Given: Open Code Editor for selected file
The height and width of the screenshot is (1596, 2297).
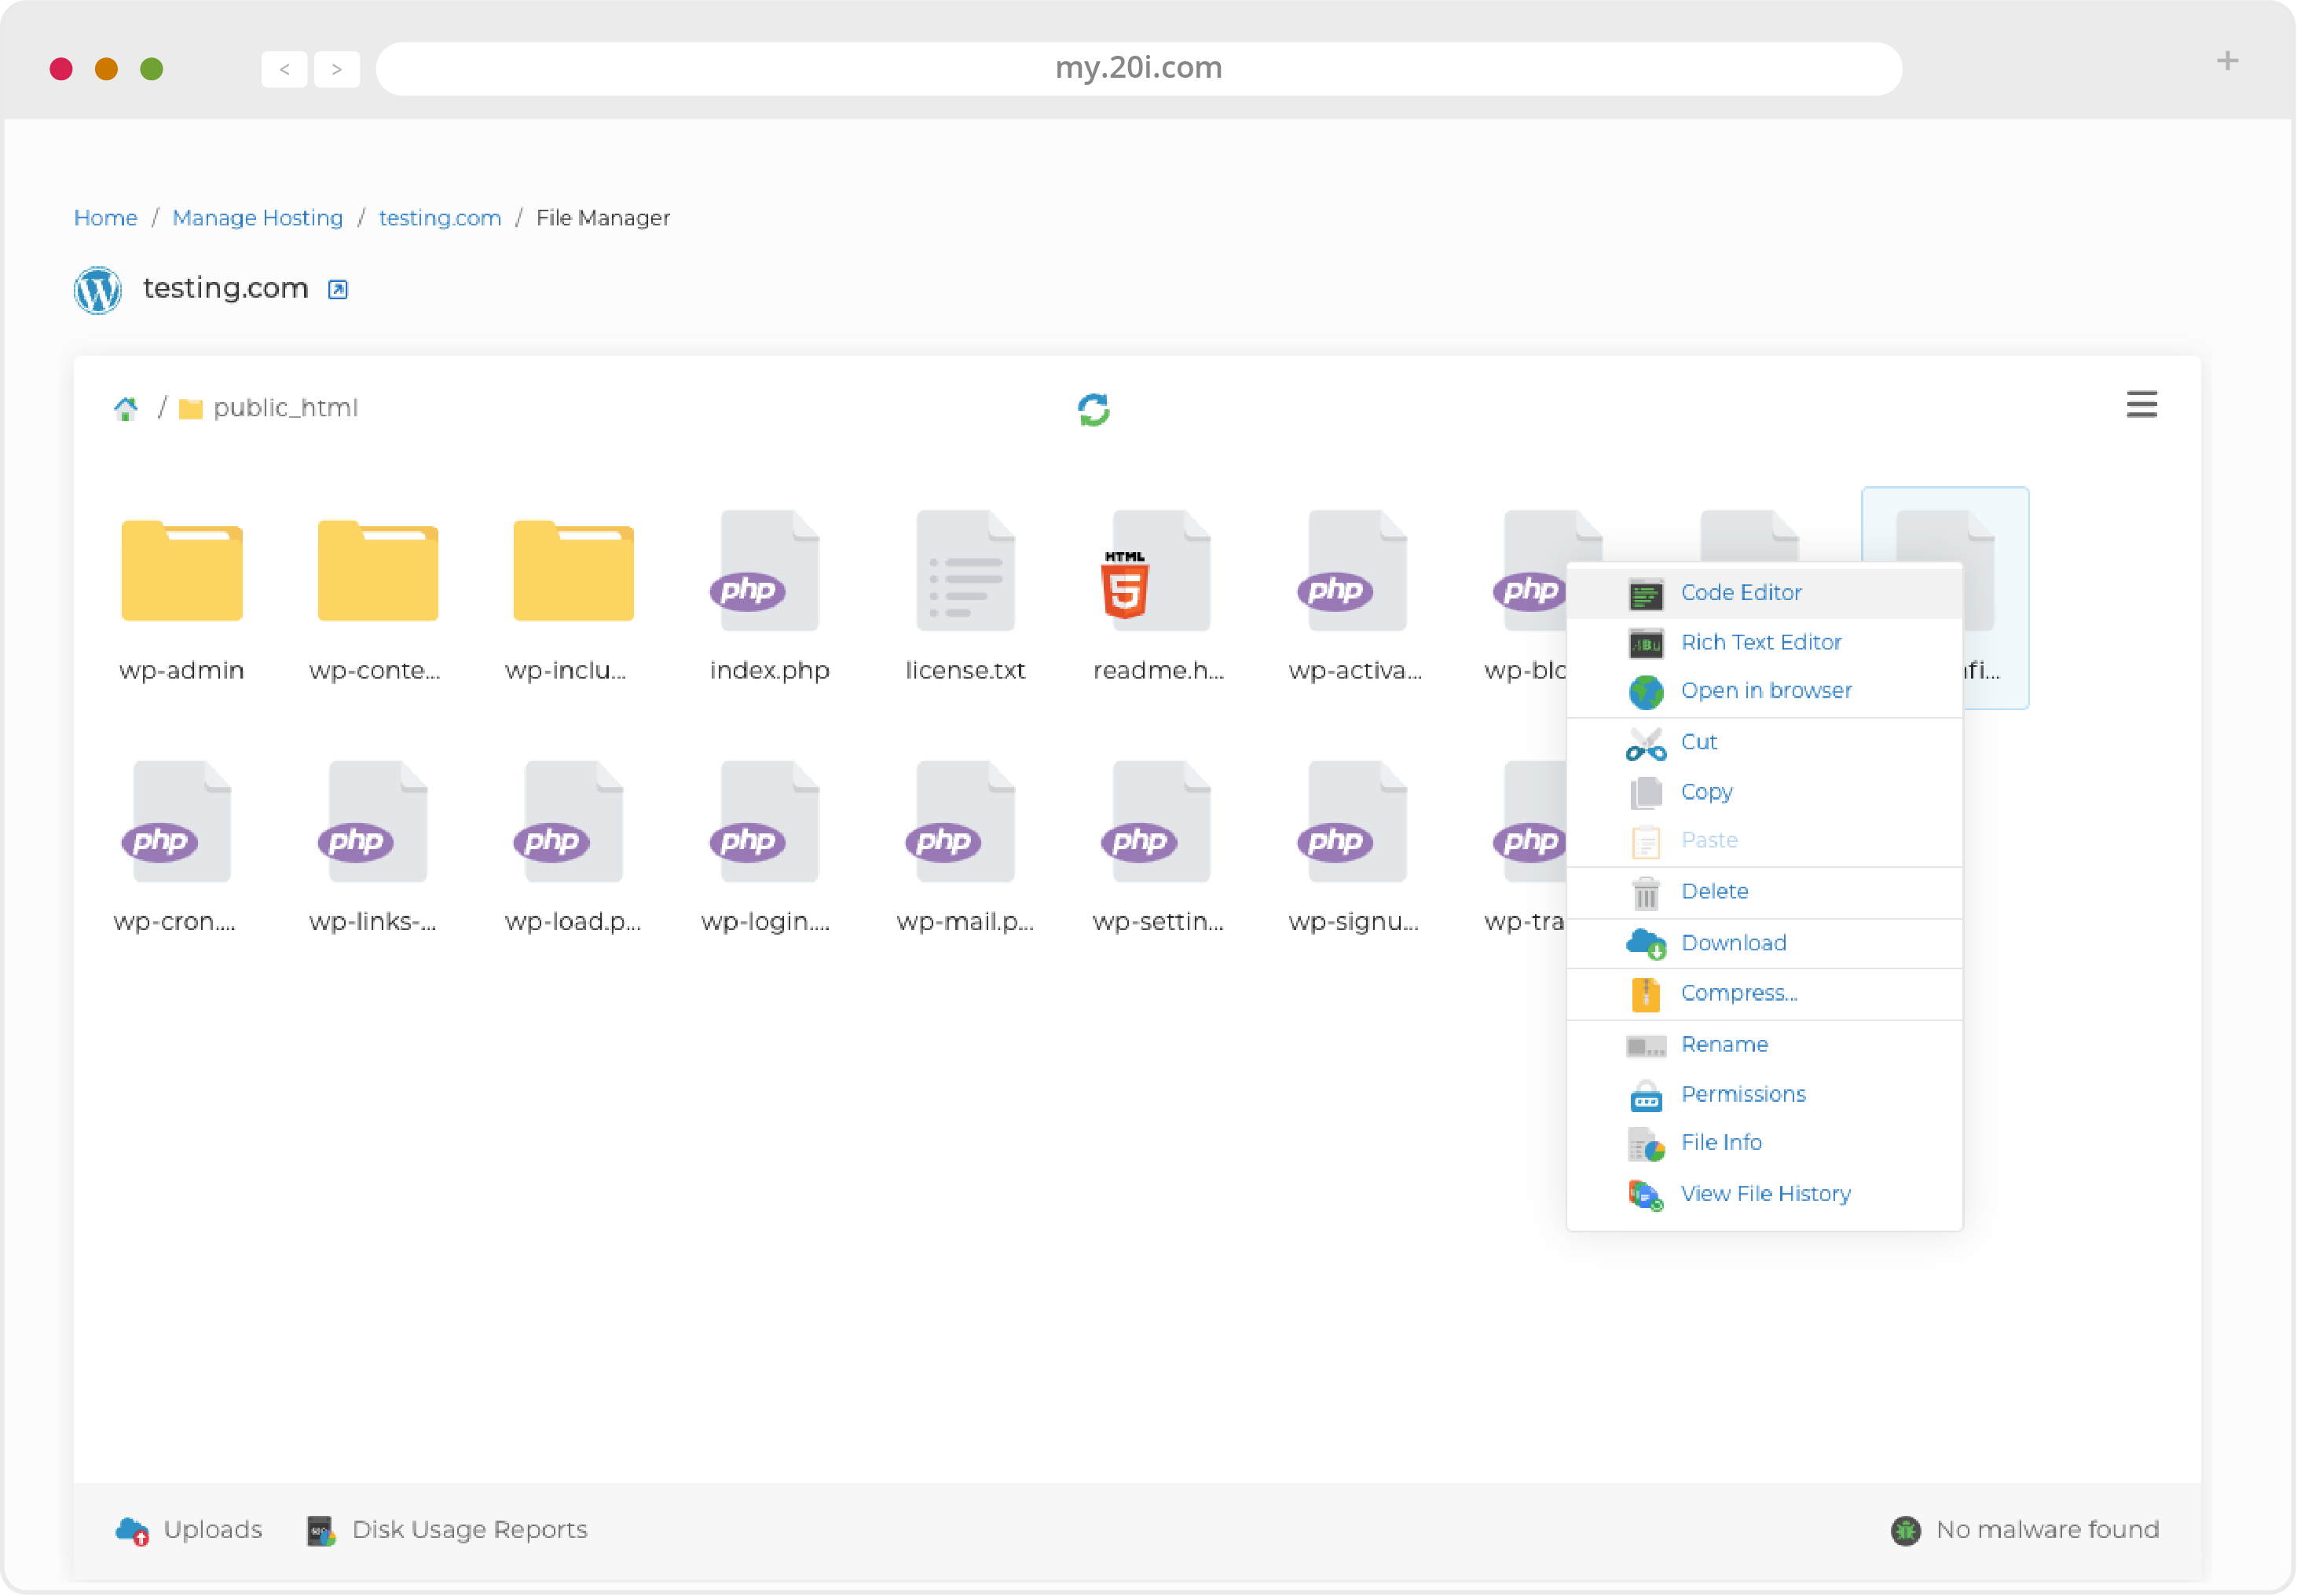Looking at the screenshot, I should (1738, 591).
